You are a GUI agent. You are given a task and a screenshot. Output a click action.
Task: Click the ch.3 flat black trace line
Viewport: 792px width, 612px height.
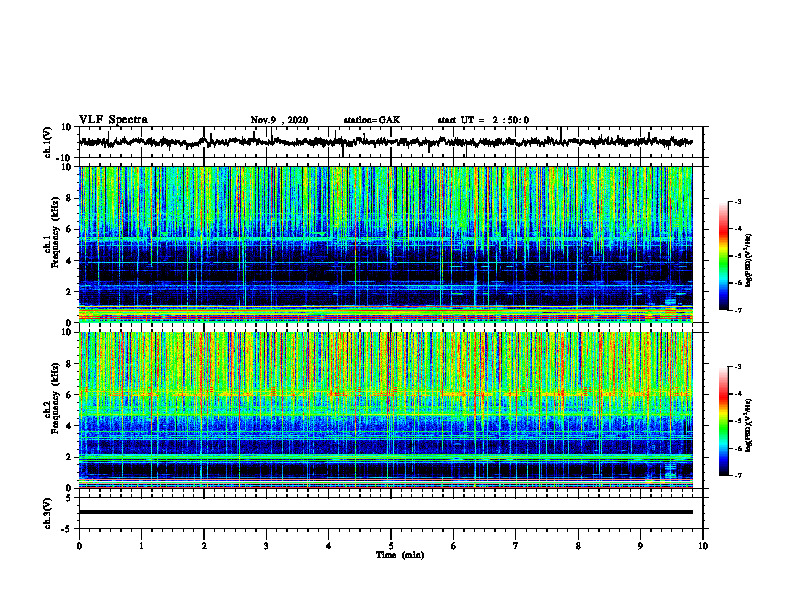(385, 512)
